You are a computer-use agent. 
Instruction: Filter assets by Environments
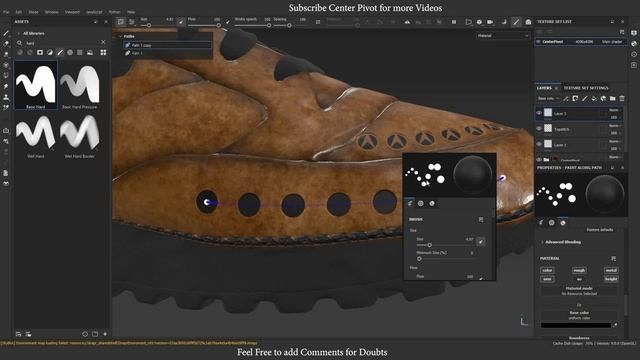(90, 52)
